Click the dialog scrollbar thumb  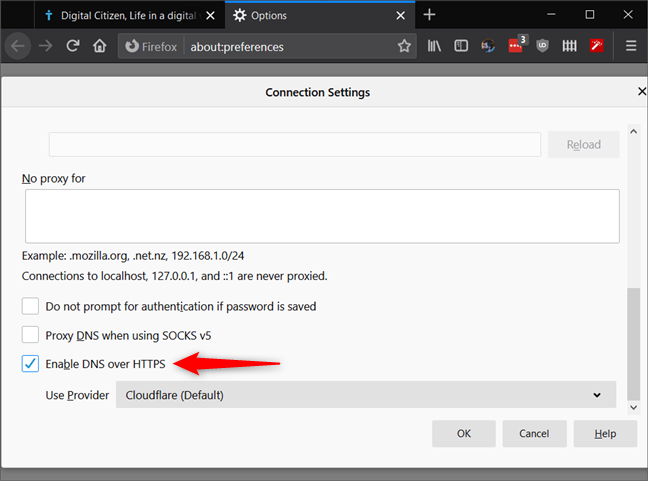(633, 344)
